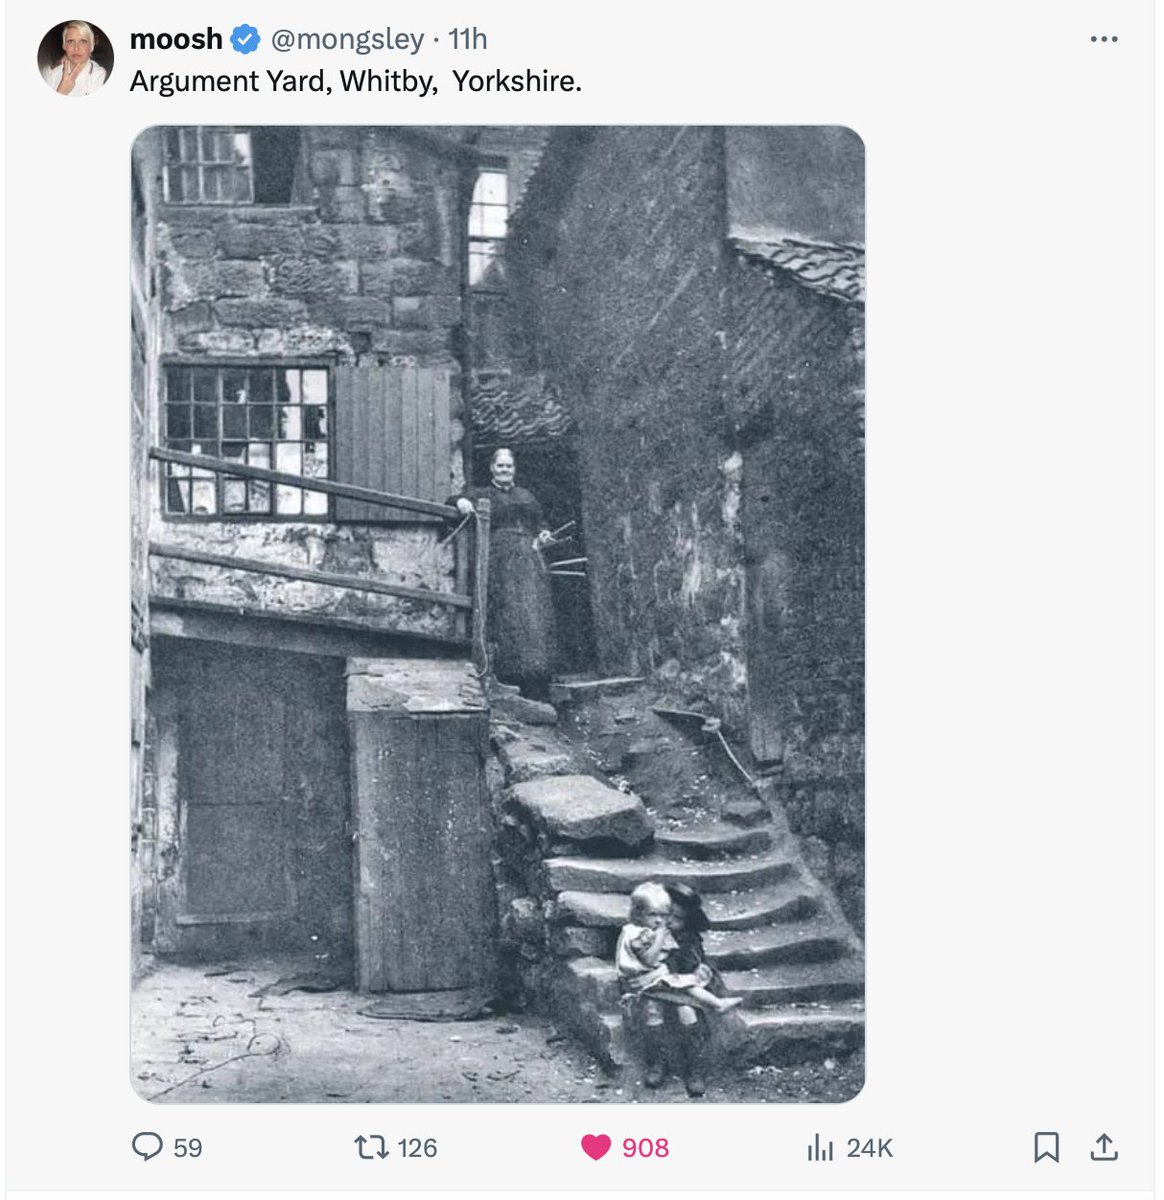This screenshot has width=1164, height=1200.
Task: Click the repost count "126"
Action: 416,1147
